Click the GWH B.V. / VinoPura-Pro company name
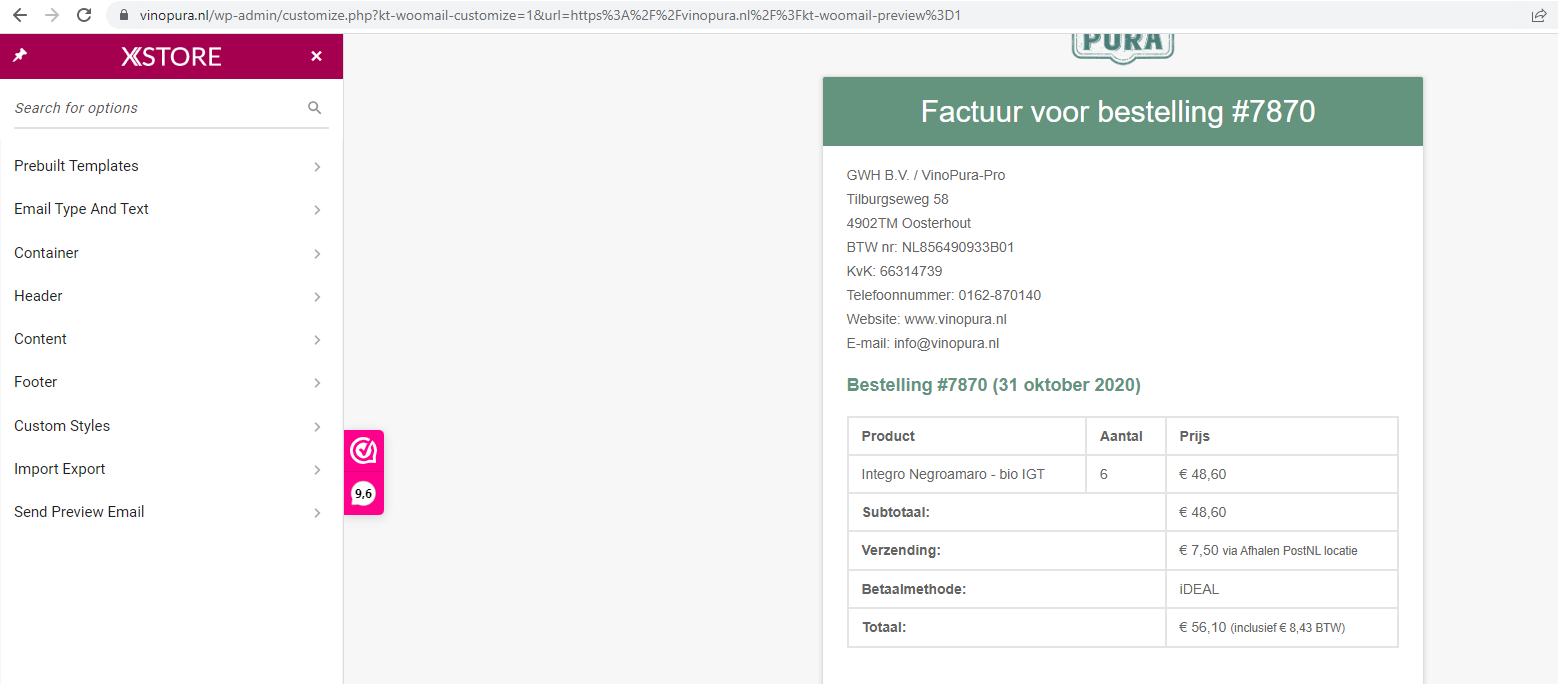This screenshot has width=1558, height=684. click(926, 175)
